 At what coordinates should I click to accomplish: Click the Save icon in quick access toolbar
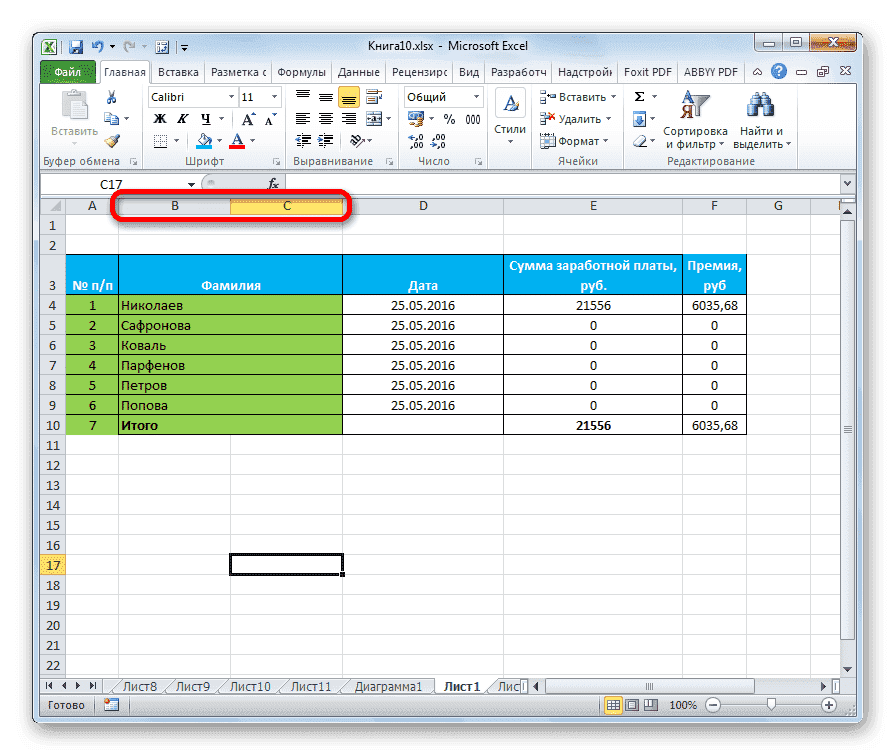[75, 46]
